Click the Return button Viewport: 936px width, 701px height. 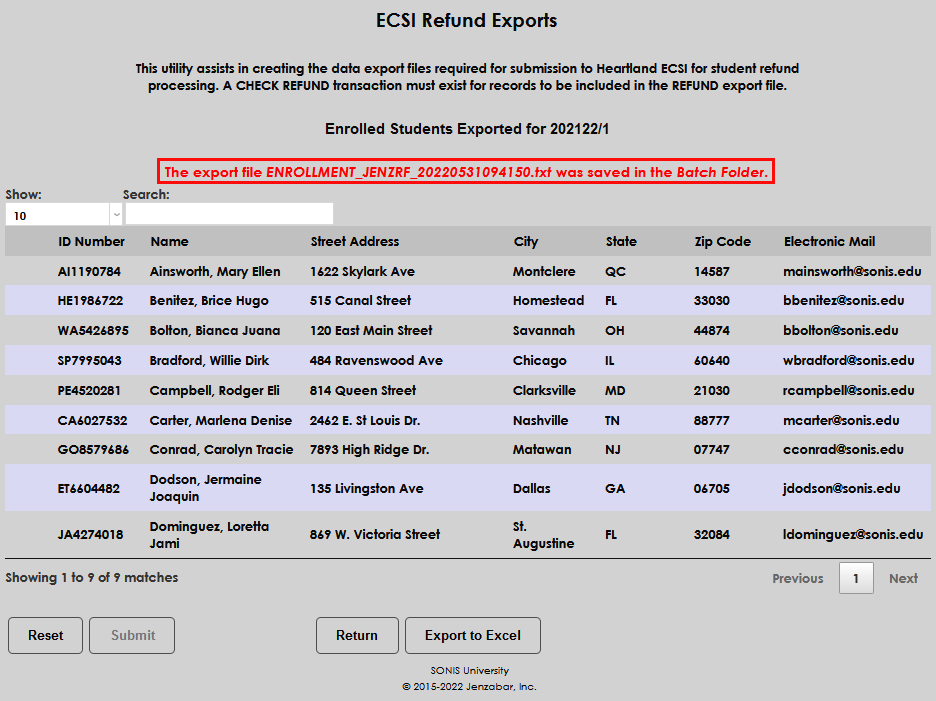coord(357,635)
